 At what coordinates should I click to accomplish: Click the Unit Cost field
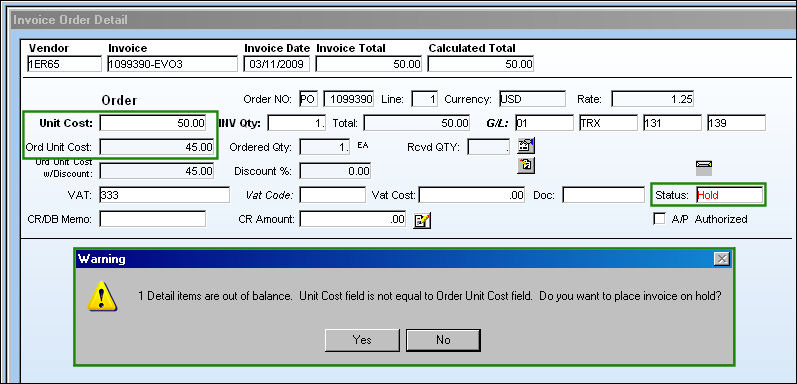tap(153, 123)
